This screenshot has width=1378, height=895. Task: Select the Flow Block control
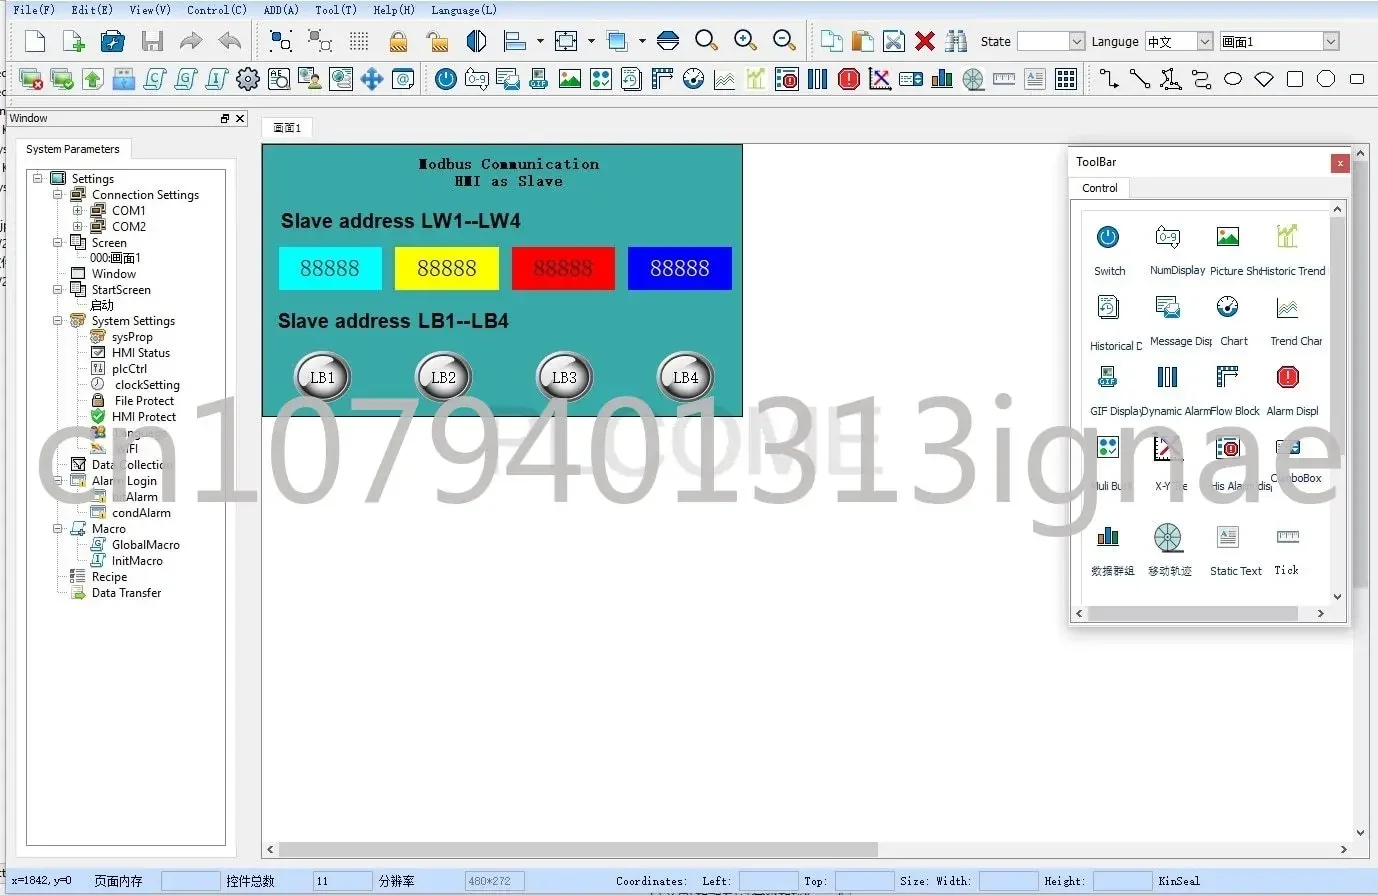pos(1227,378)
